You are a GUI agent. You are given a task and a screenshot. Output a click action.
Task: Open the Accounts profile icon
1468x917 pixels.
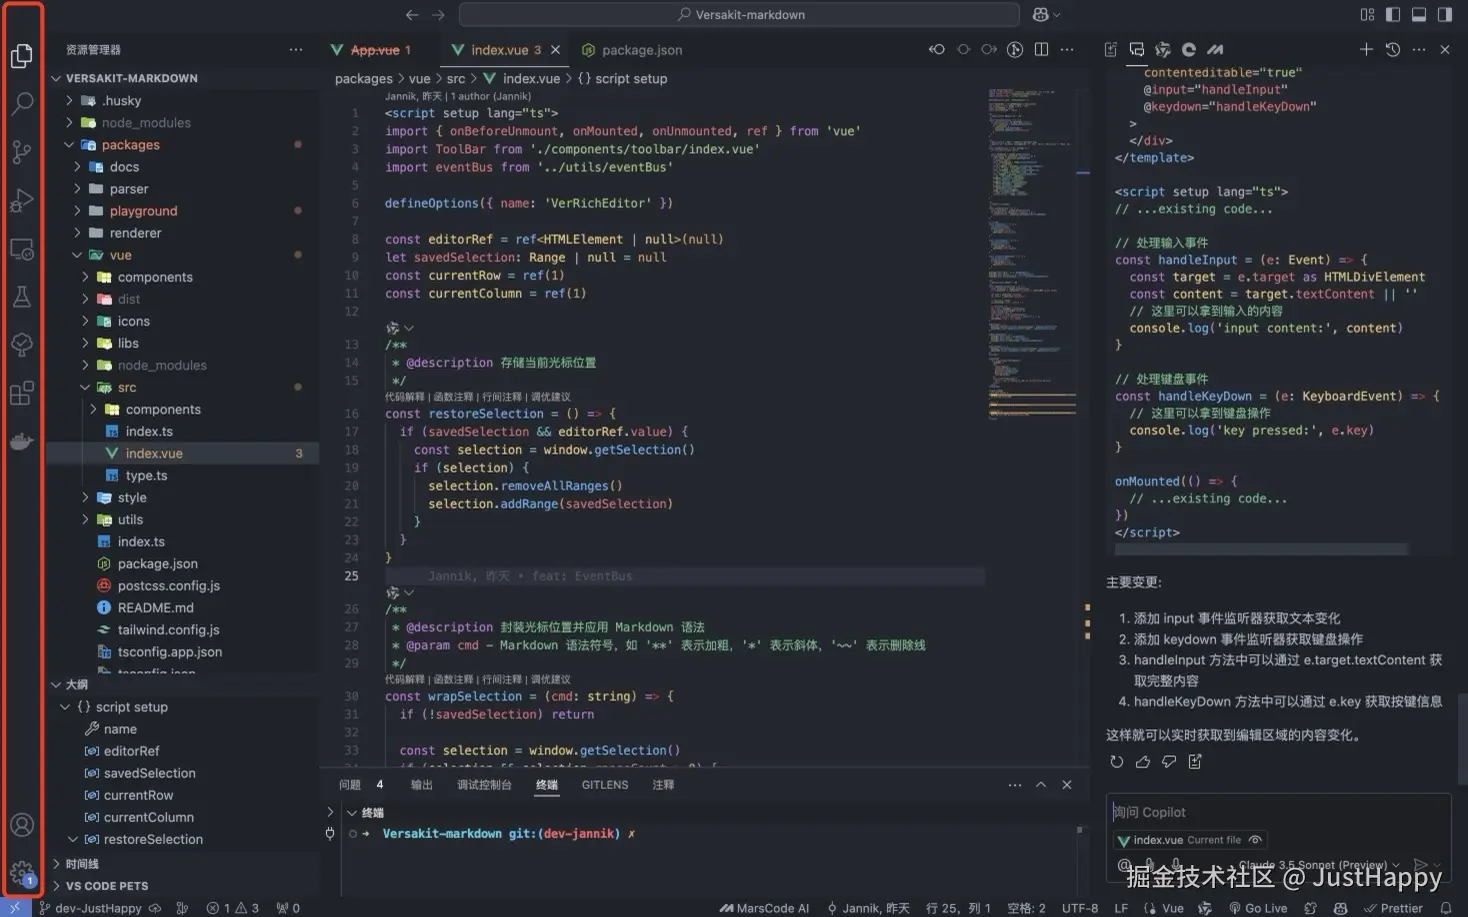click(22, 825)
